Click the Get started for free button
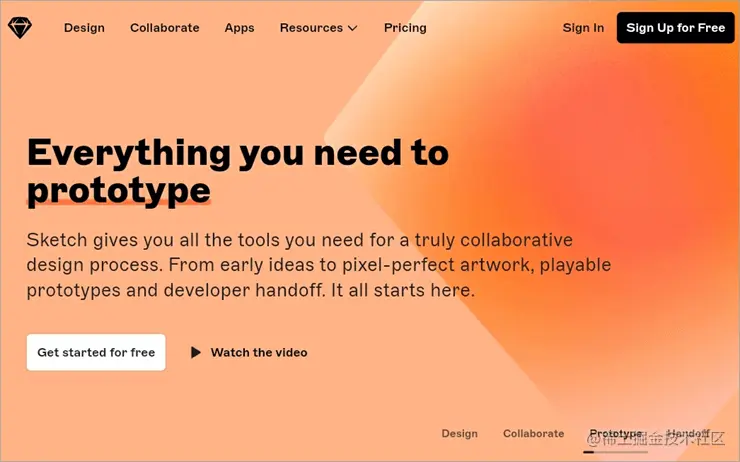 point(96,353)
